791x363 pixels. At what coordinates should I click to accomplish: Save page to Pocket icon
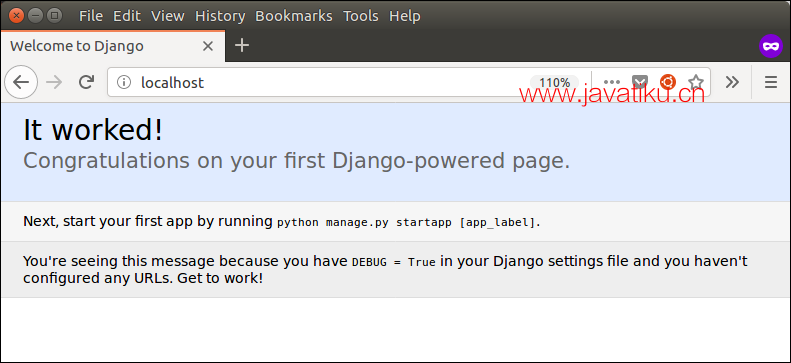click(640, 82)
